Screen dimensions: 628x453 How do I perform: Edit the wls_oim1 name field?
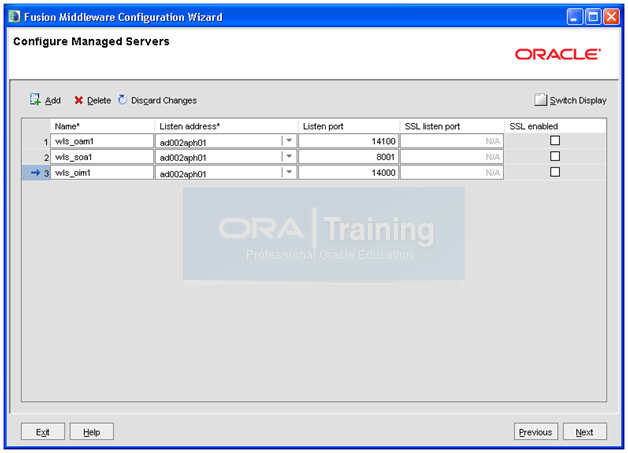click(x=102, y=173)
